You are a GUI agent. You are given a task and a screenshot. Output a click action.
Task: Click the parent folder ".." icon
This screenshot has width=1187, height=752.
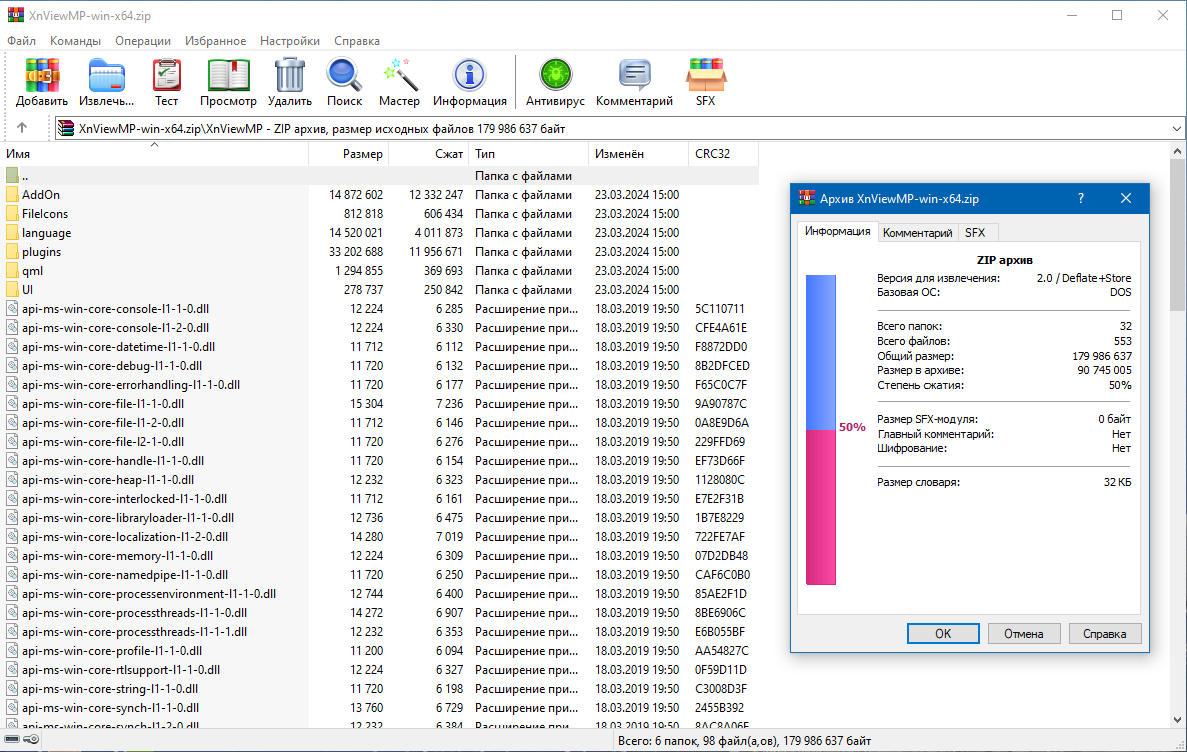tap(12, 176)
